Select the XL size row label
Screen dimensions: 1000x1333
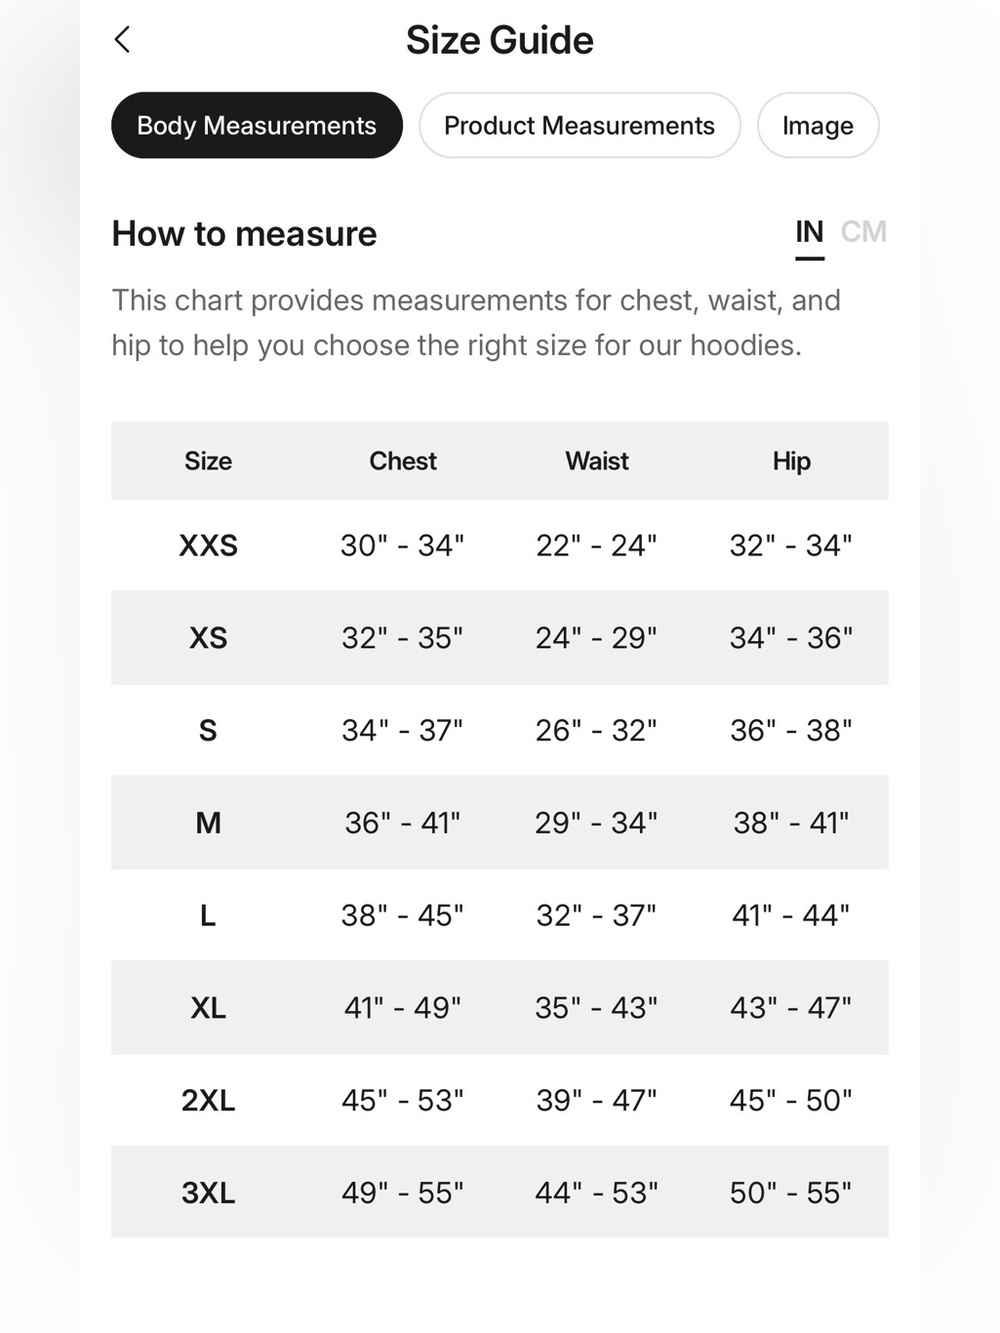pos(208,1008)
